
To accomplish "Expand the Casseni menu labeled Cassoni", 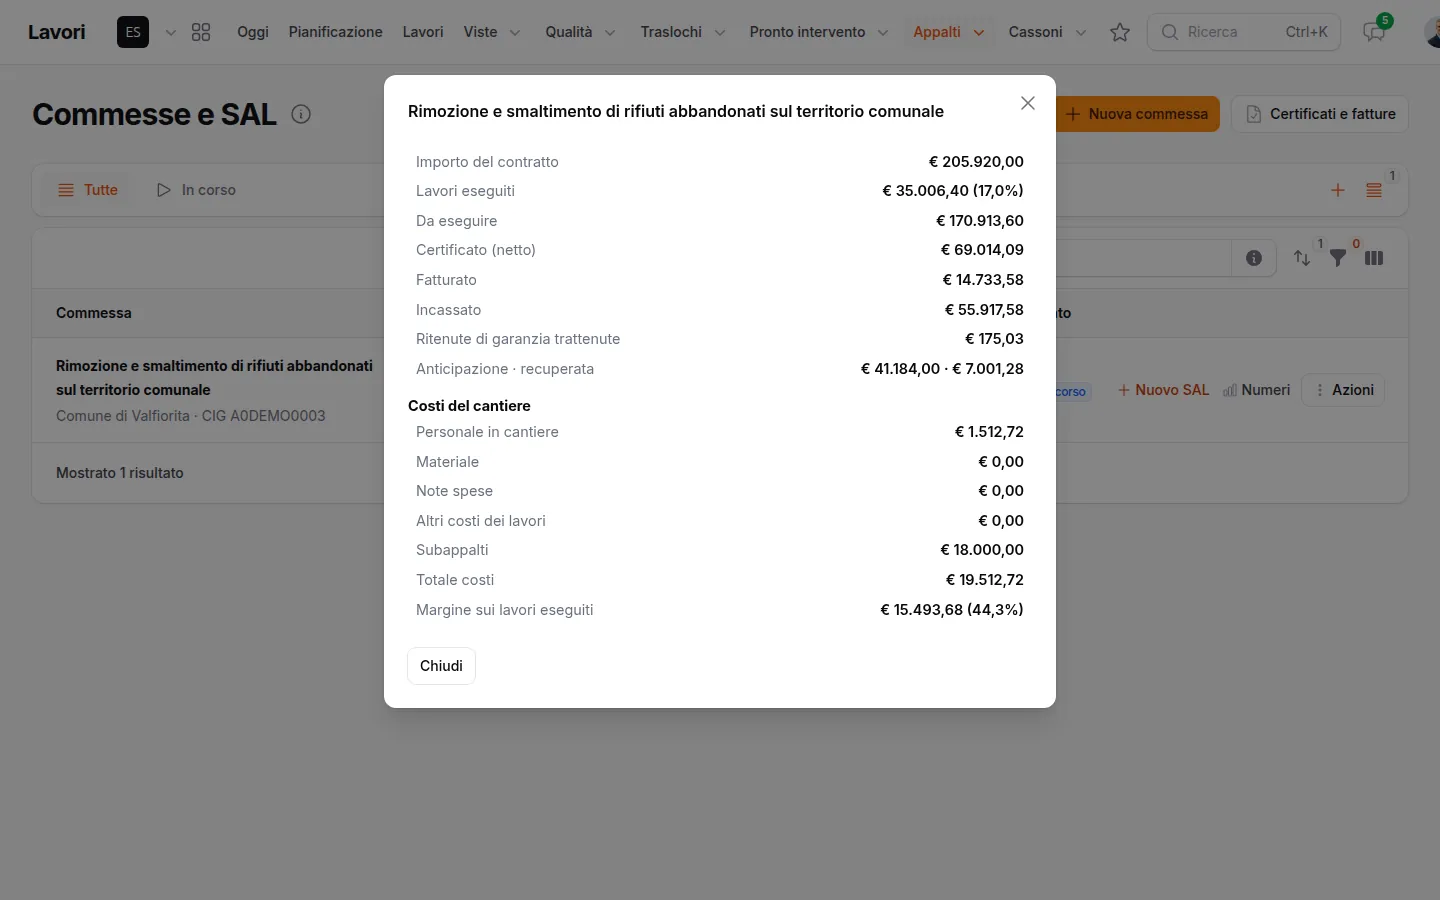I will click(x=1047, y=32).
